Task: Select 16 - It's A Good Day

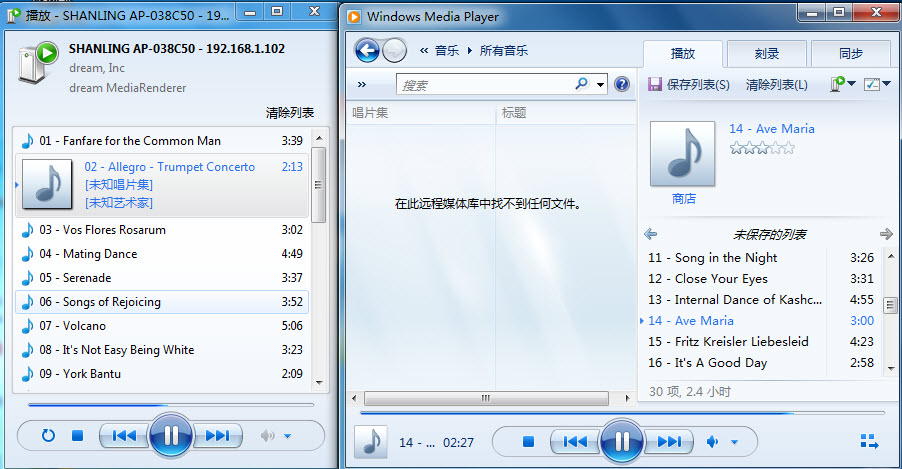Action: click(760, 363)
